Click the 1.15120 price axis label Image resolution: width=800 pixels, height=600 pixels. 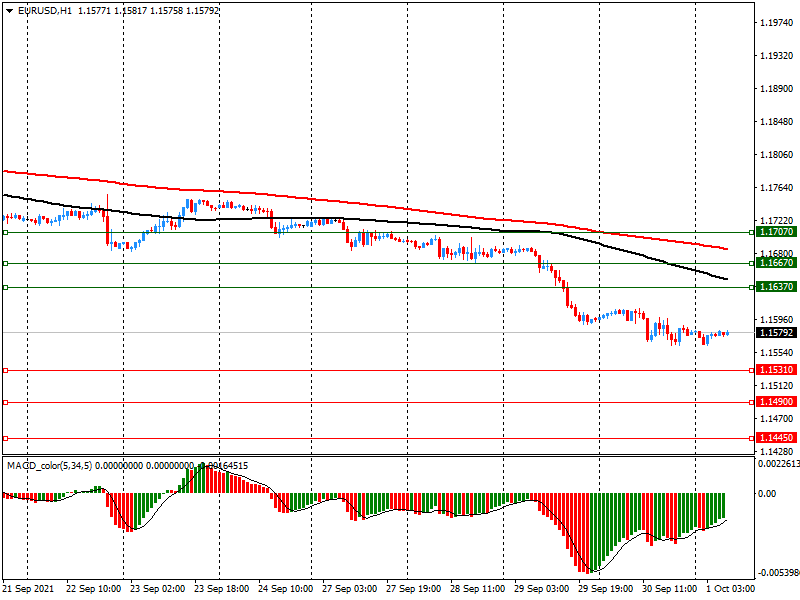pyautogui.click(x=777, y=386)
